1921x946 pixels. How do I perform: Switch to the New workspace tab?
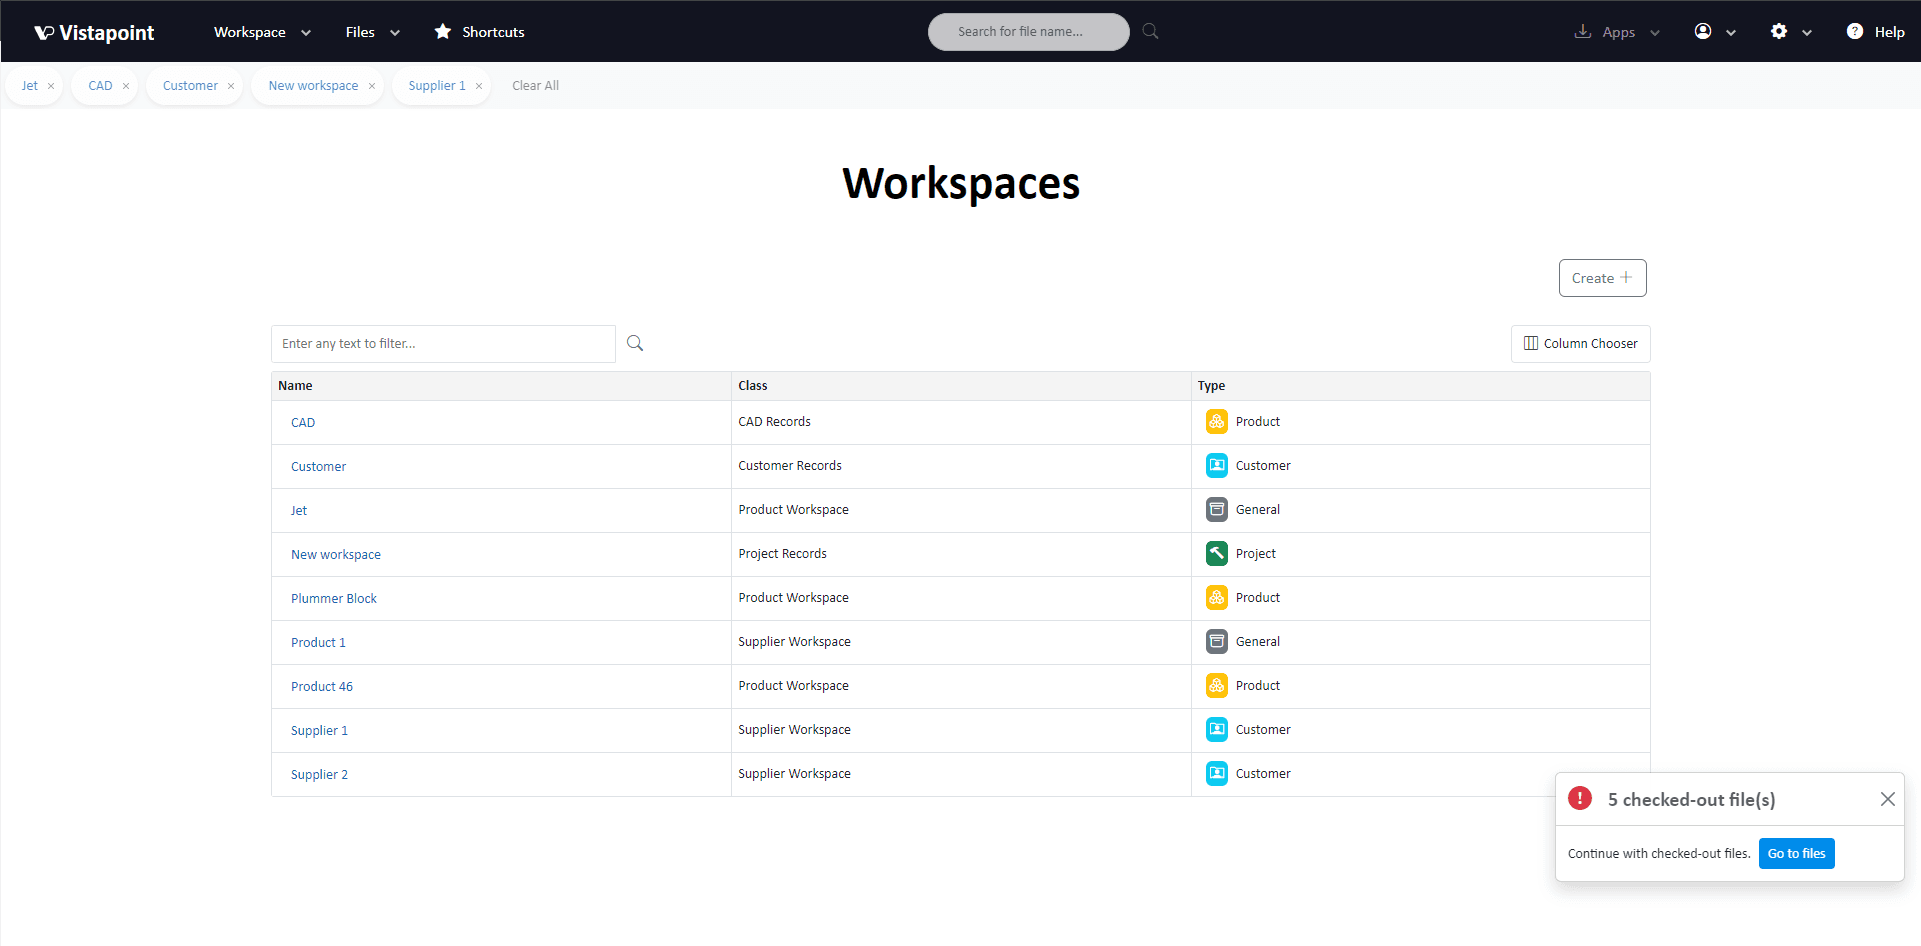coord(313,86)
